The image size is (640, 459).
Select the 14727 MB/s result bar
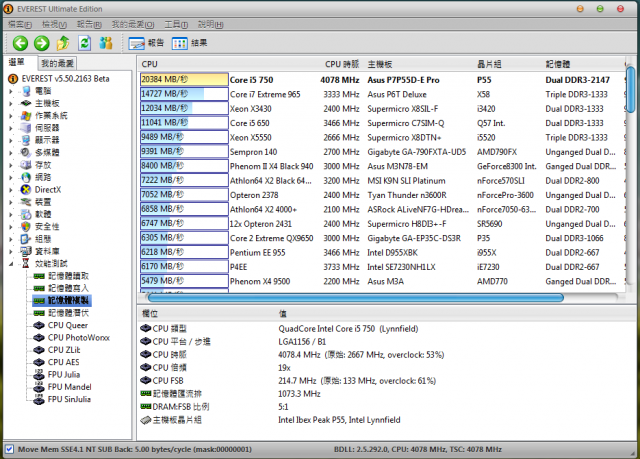pyautogui.click(x=184, y=94)
